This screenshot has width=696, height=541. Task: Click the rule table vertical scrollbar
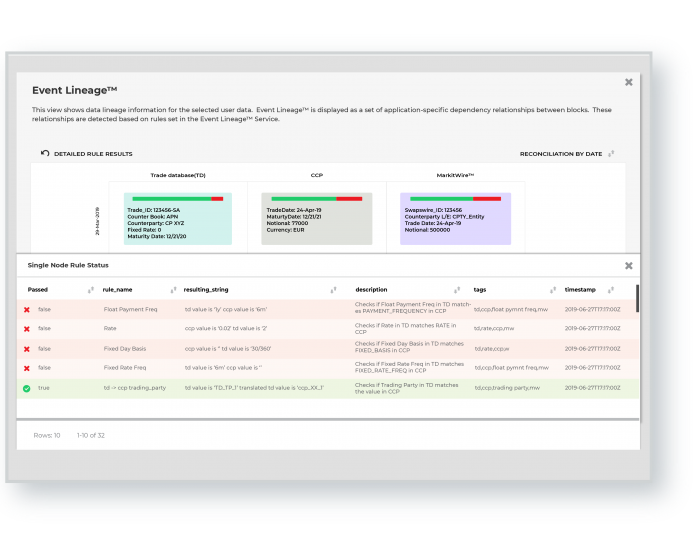pos(637,298)
